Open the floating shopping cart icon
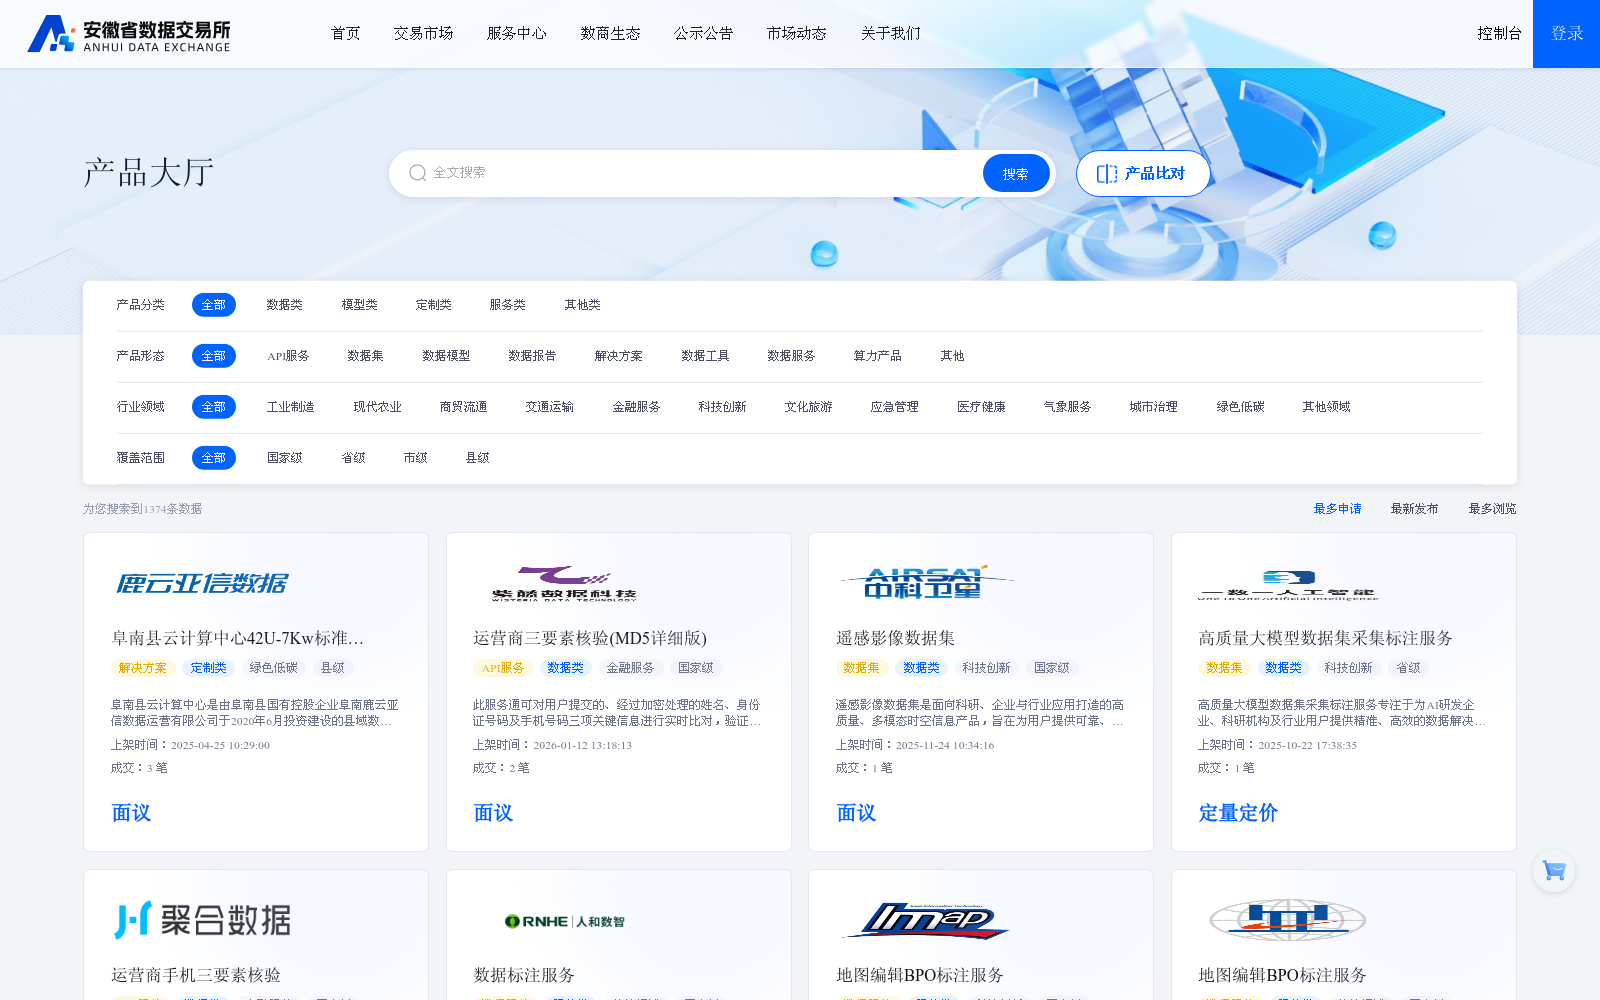Image resolution: width=1600 pixels, height=1000 pixels. coord(1554,871)
